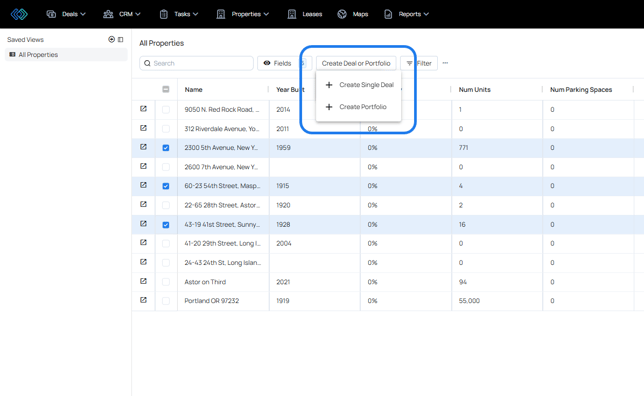The image size is (644, 396).
Task: Open record for 43-19 41st Street
Action: point(143,224)
